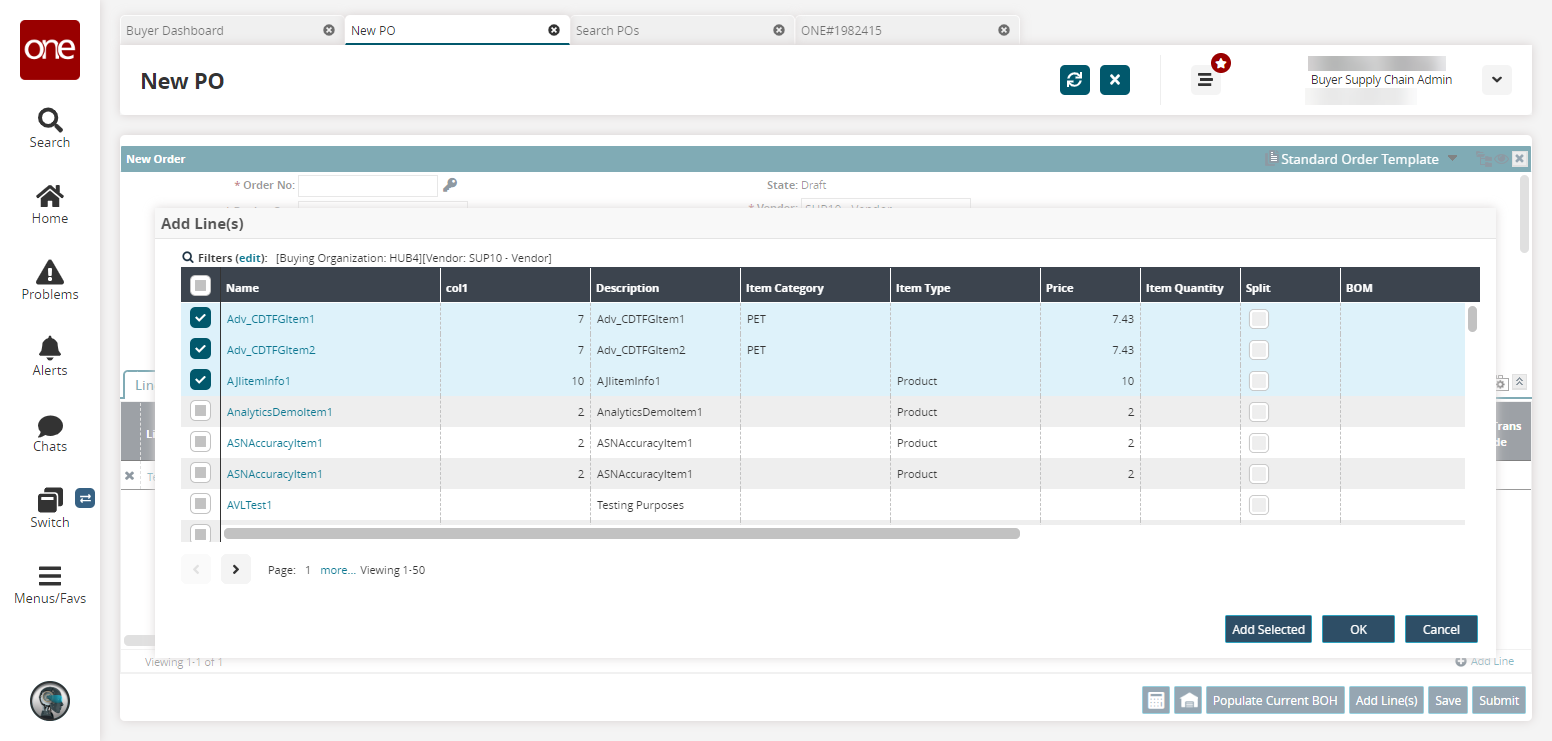Click the AJIitemInfo1 item link
Viewport: 1552px width, 741px height.
258,381
